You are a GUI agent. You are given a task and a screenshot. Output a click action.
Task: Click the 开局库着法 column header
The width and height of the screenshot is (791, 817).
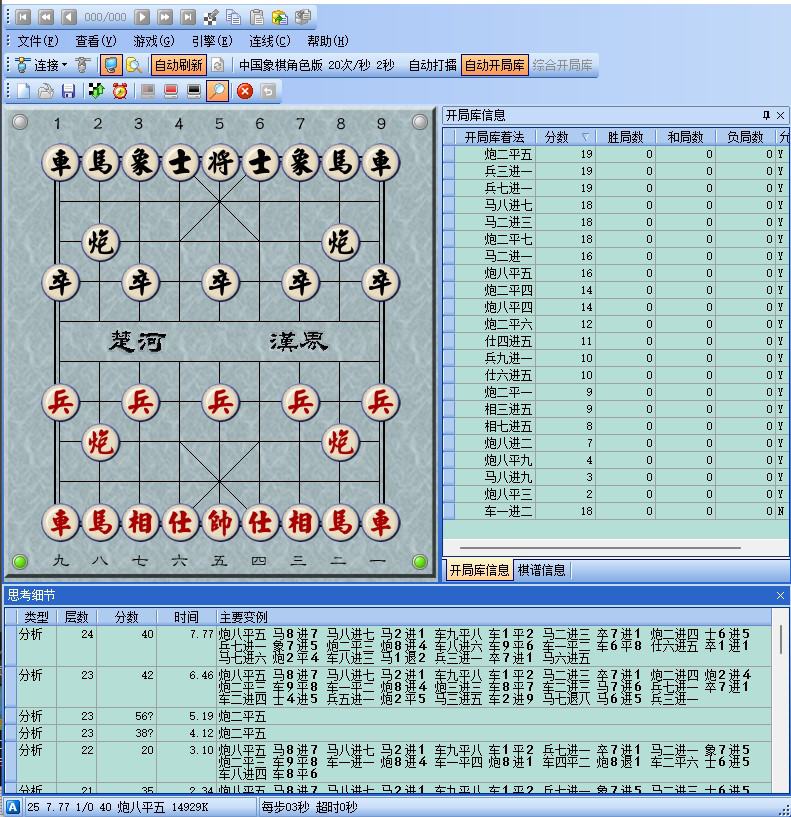494,137
